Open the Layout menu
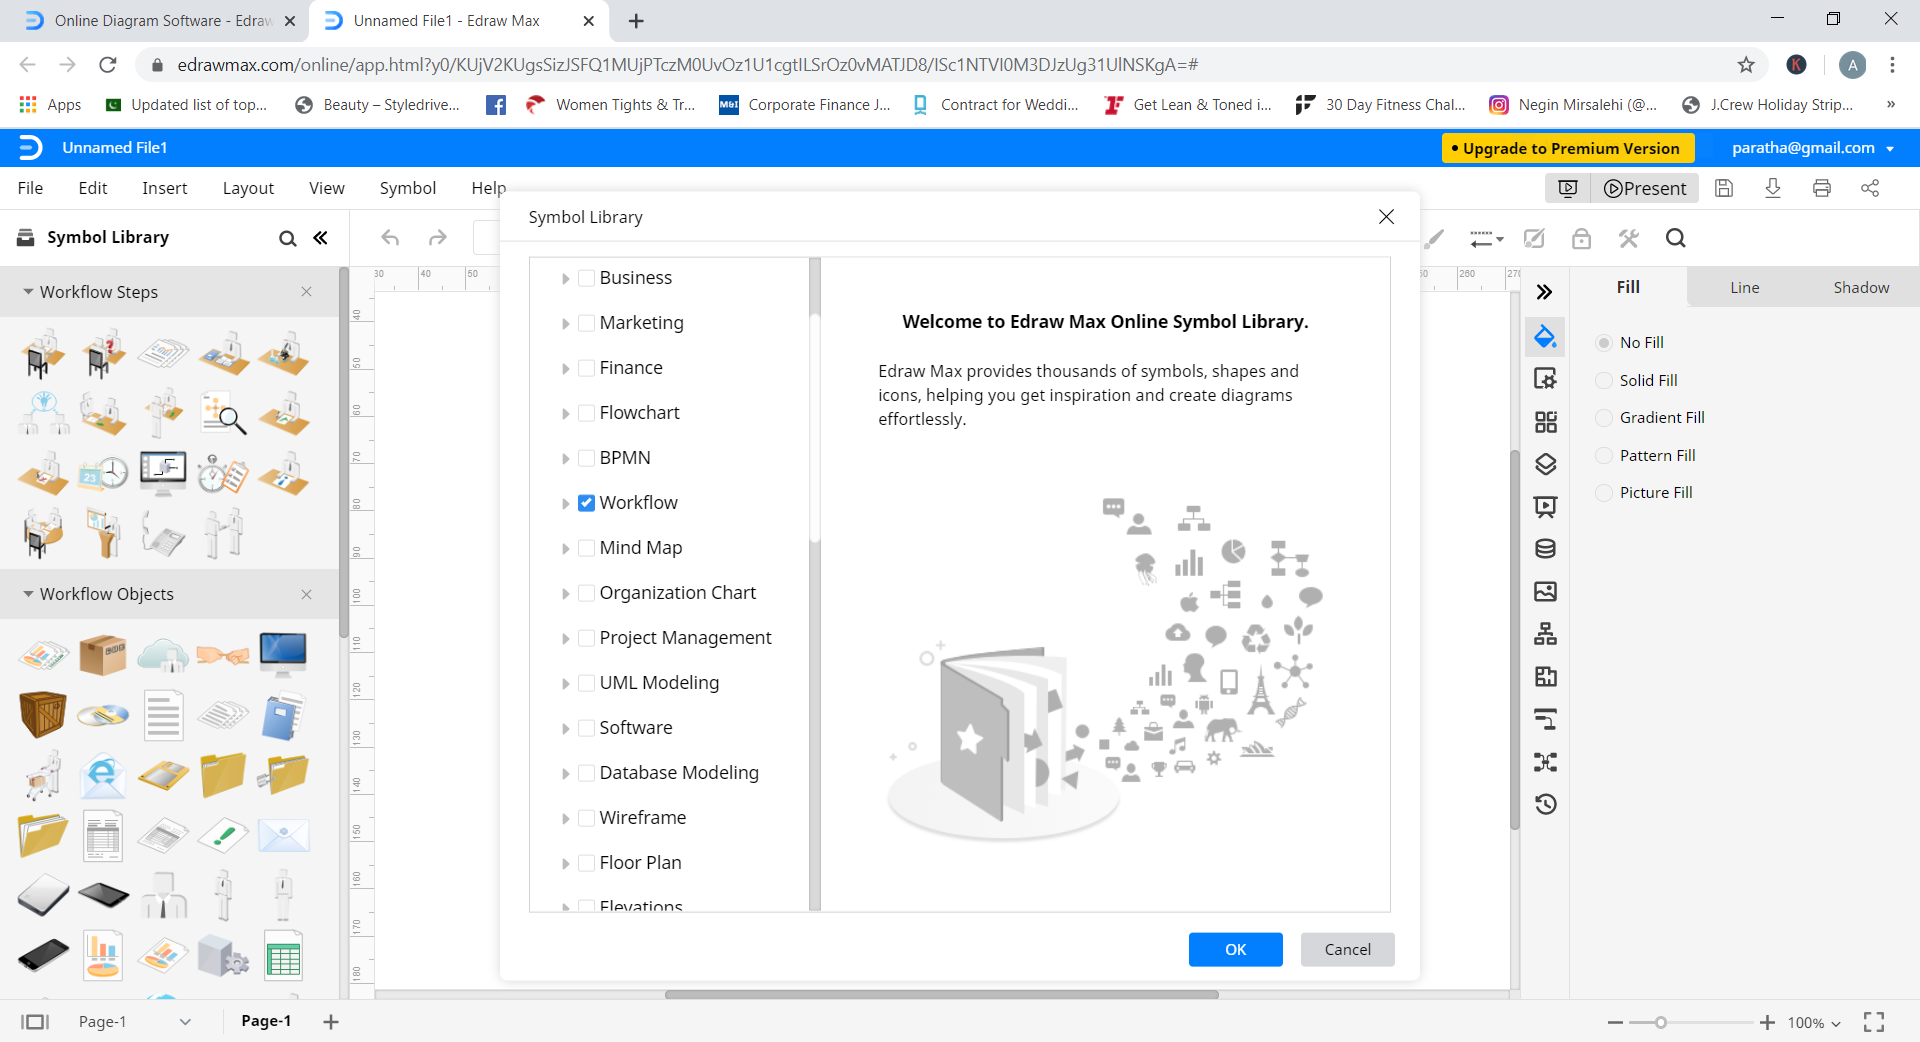The width and height of the screenshot is (1920, 1042). (x=248, y=188)
